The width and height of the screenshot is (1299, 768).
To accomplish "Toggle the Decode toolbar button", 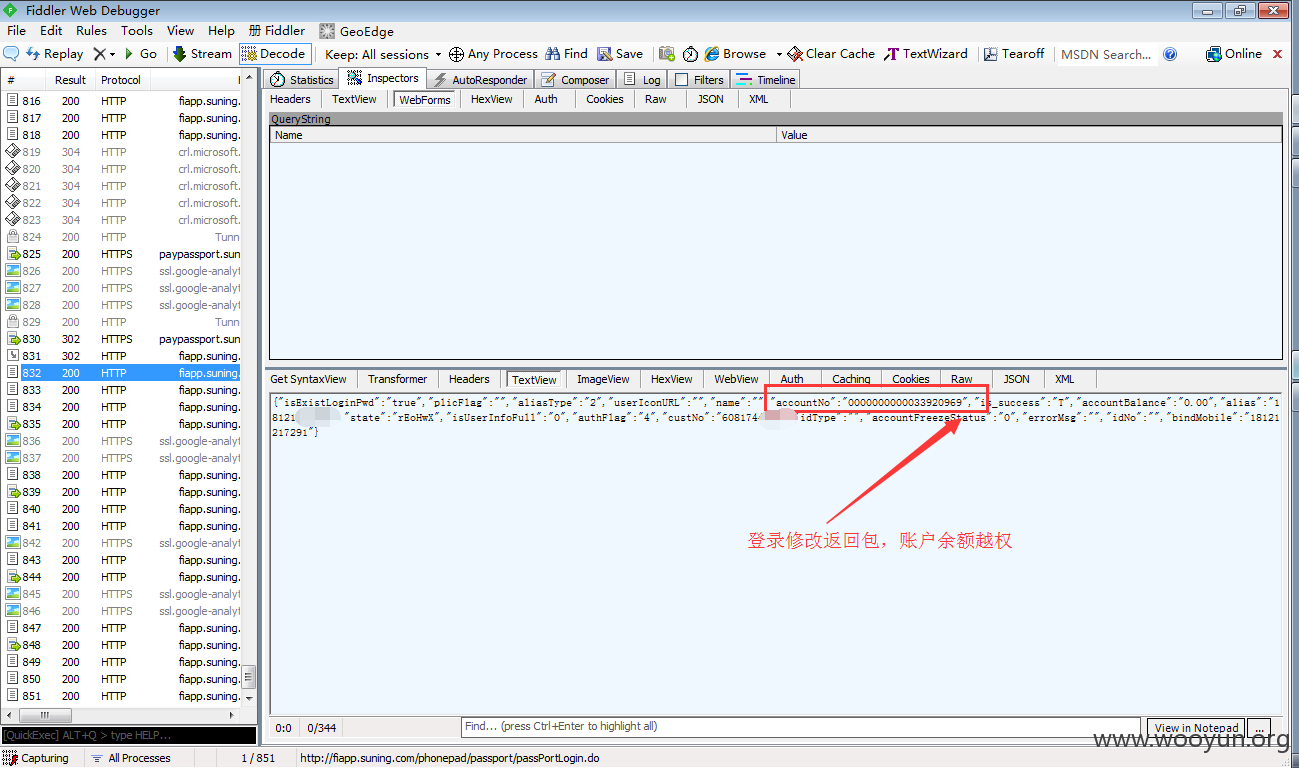I will tap(275, 54).
